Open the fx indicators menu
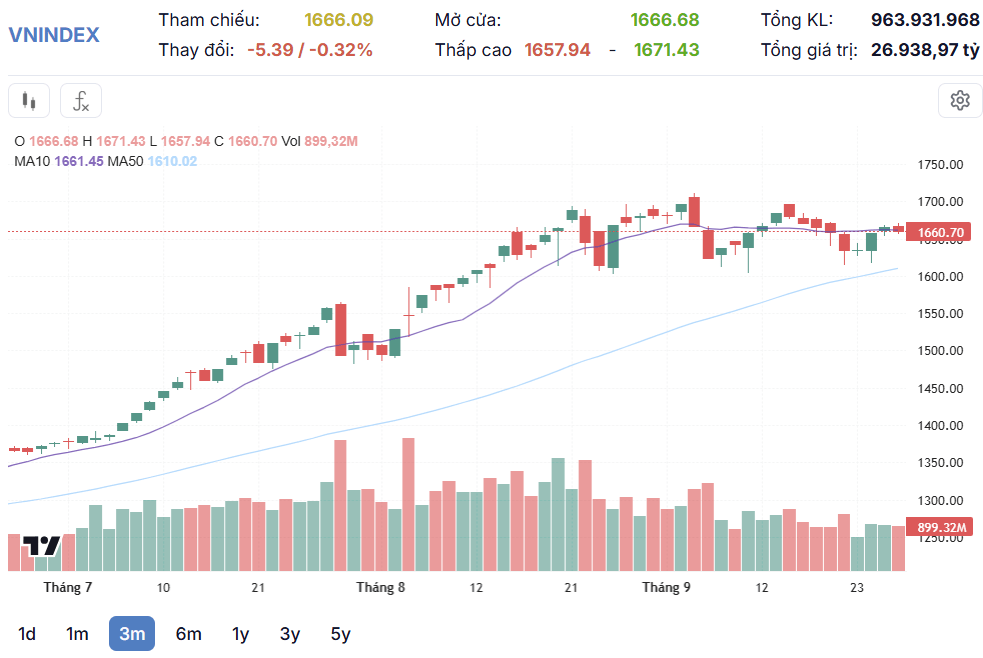The image size is (983, 658). pos(81,100)
